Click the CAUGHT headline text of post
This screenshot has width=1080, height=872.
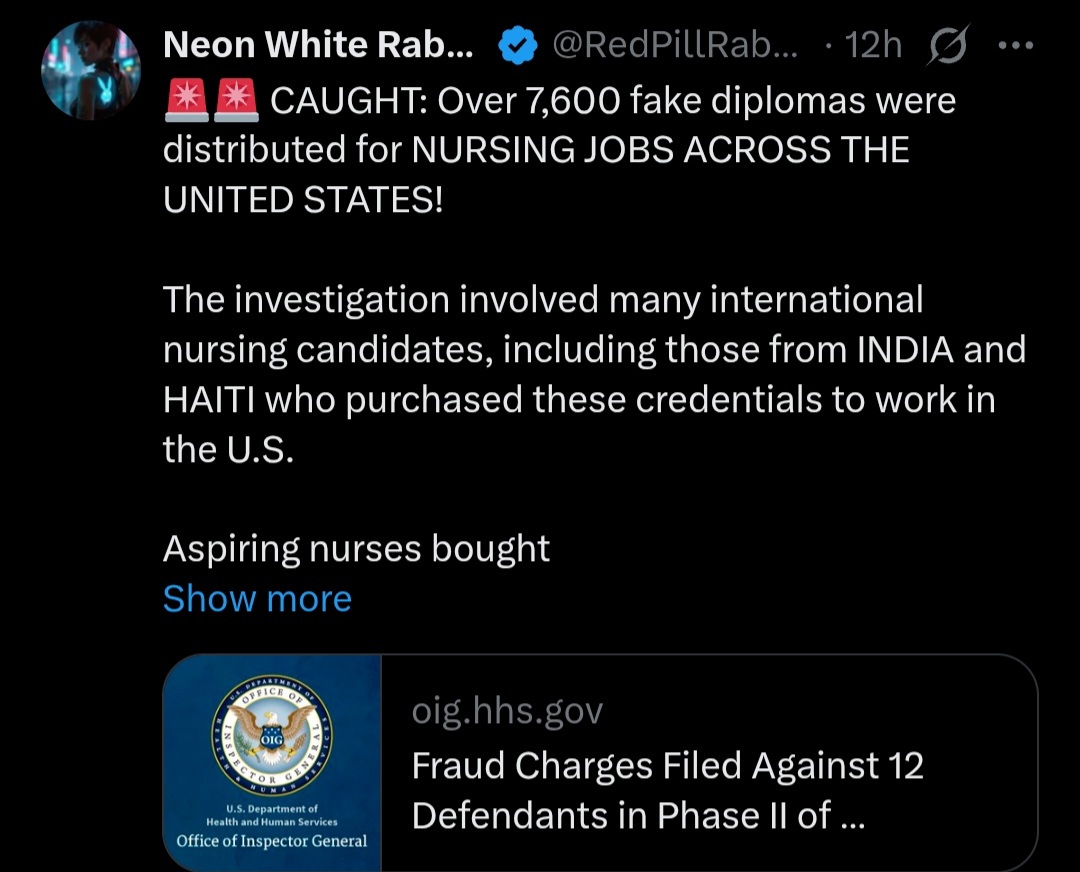tap(612, 101)
